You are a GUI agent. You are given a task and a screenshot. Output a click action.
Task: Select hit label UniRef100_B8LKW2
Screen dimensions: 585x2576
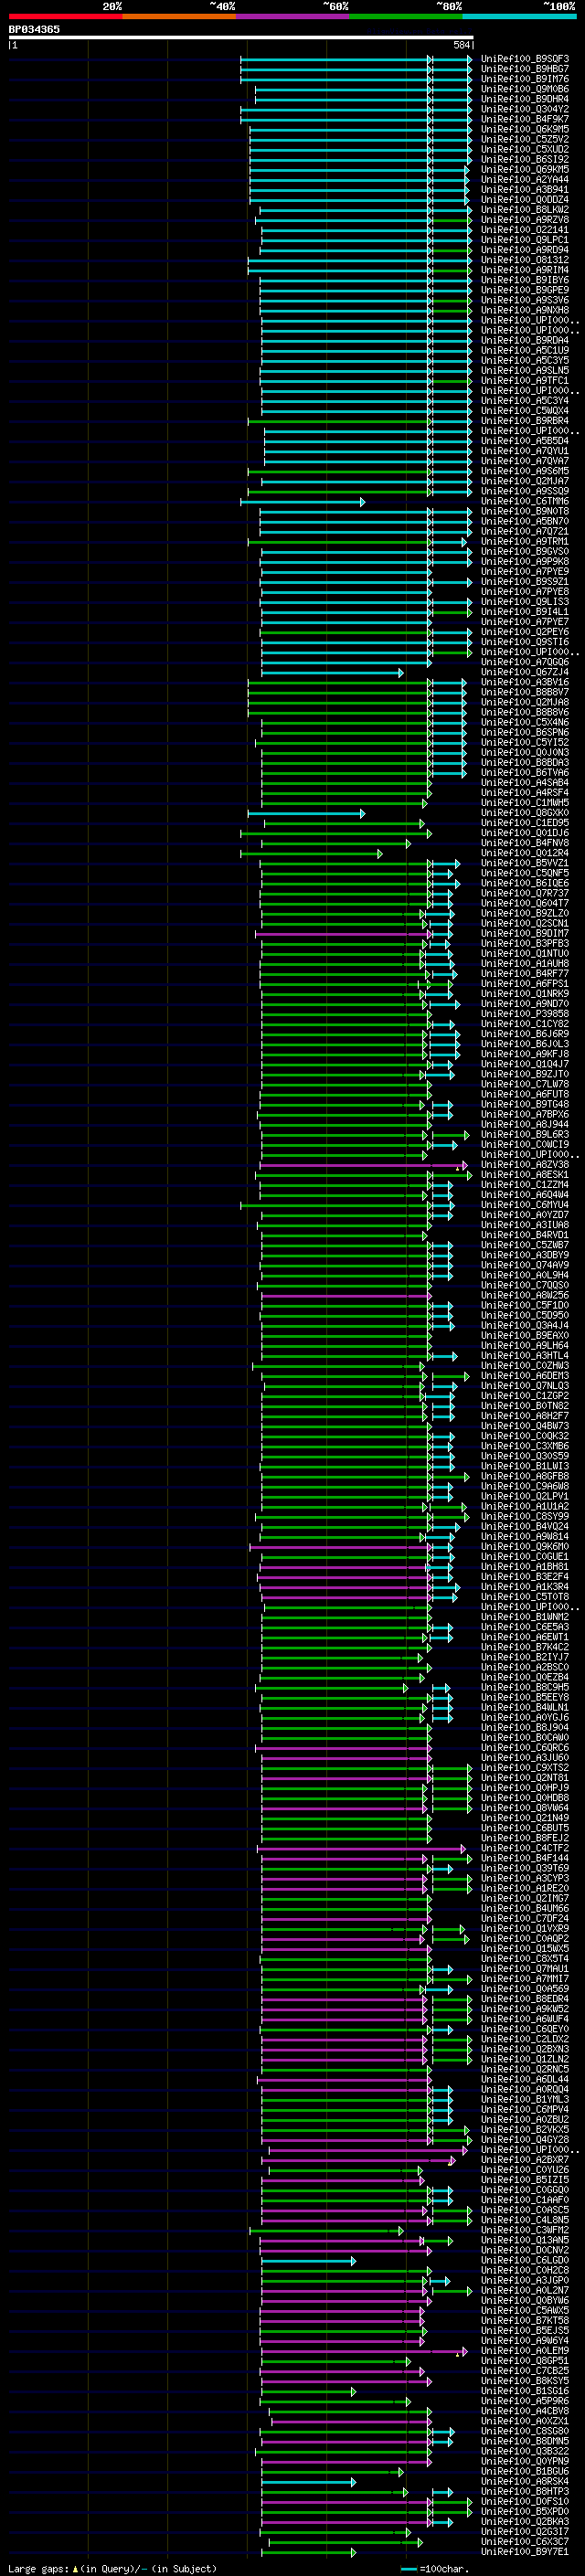525,210
